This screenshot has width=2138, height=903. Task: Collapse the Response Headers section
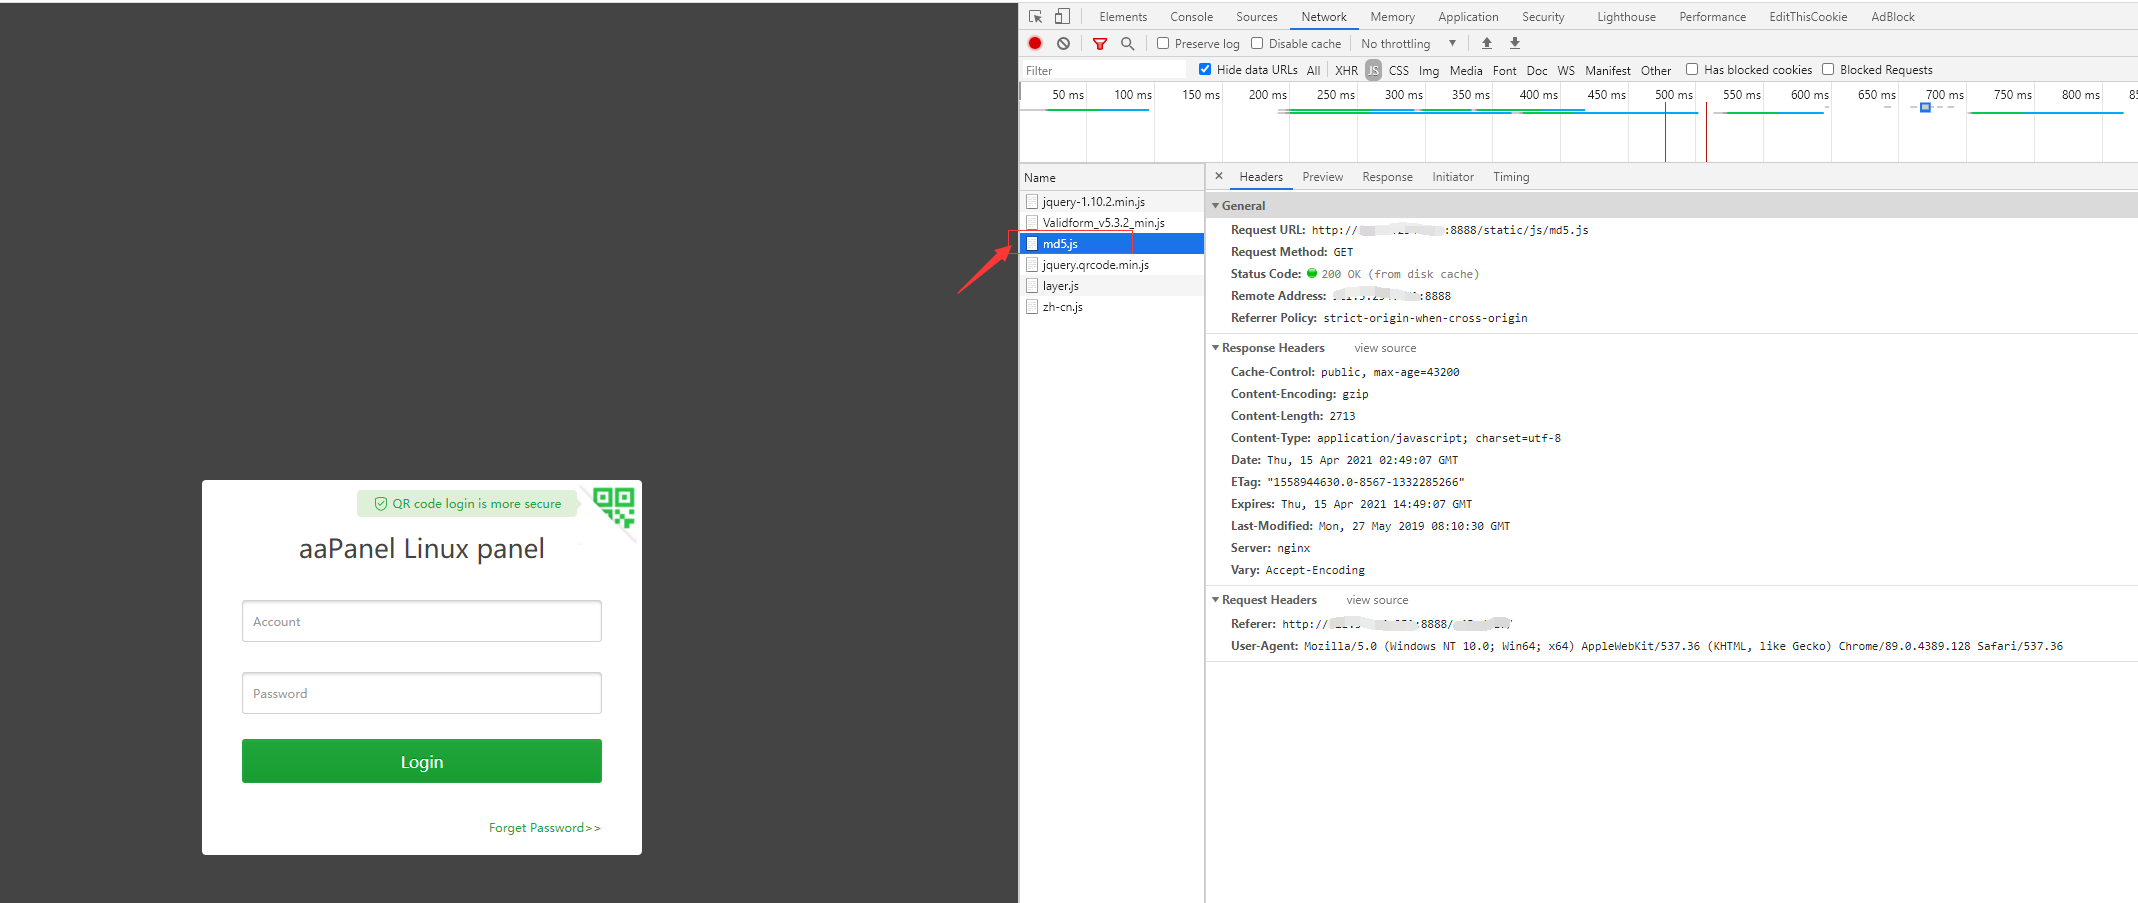[x=1216, y=348]
